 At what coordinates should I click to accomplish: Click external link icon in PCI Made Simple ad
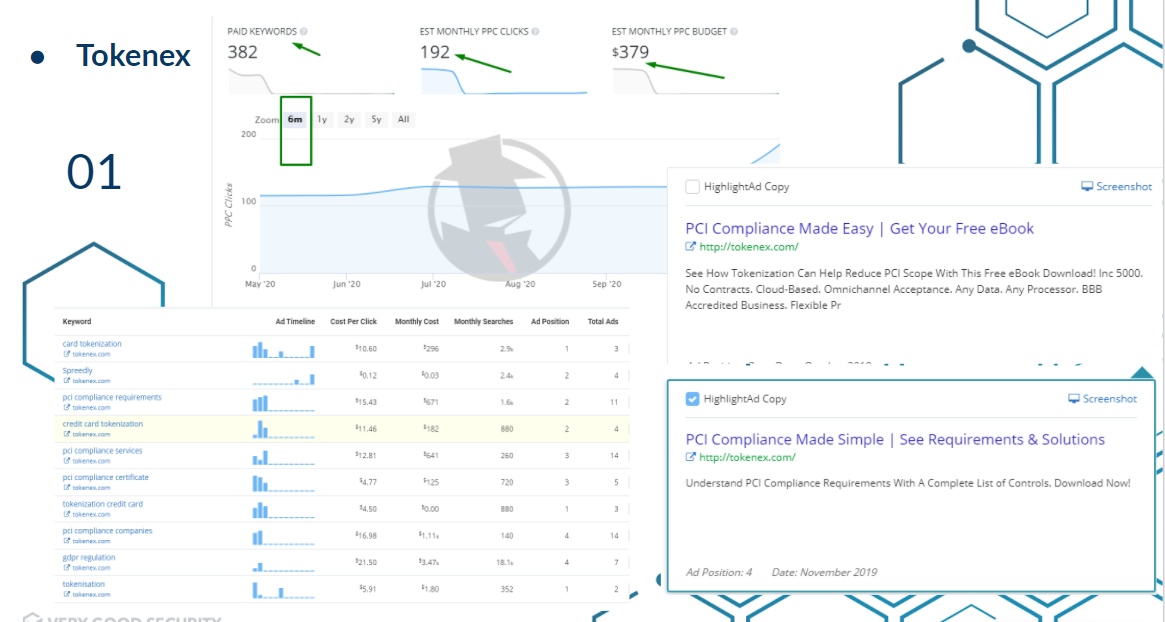[690, 458]
